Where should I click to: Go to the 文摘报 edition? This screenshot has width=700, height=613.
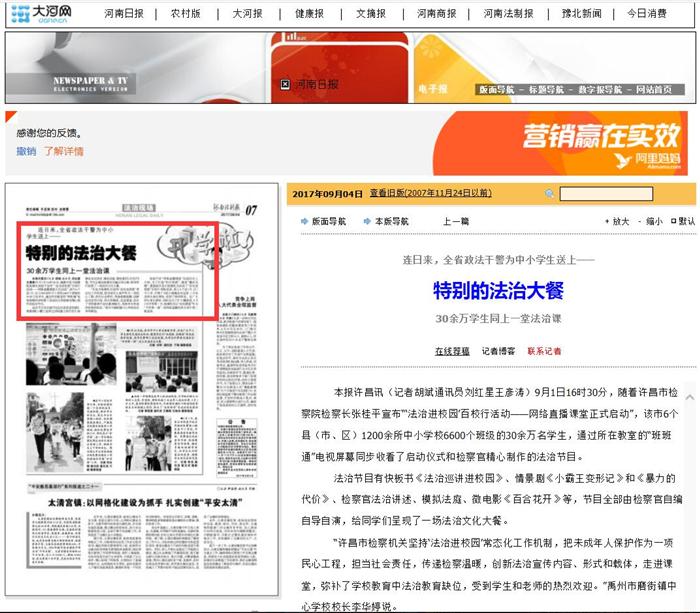(x=371, y=14)
